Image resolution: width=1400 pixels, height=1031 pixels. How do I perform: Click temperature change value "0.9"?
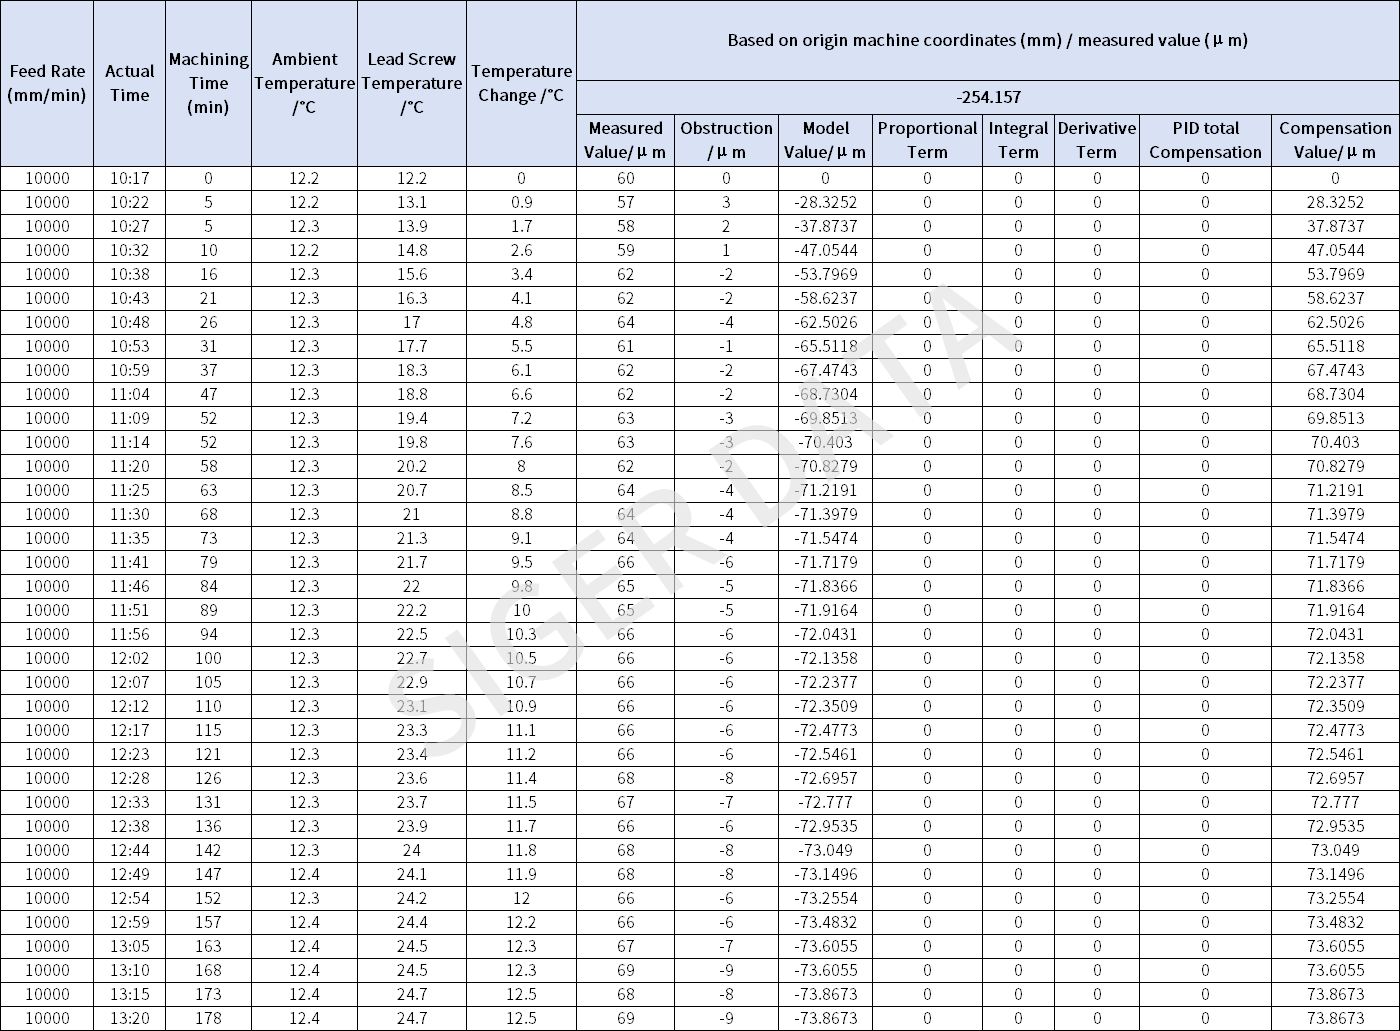(x=521, y=202)
